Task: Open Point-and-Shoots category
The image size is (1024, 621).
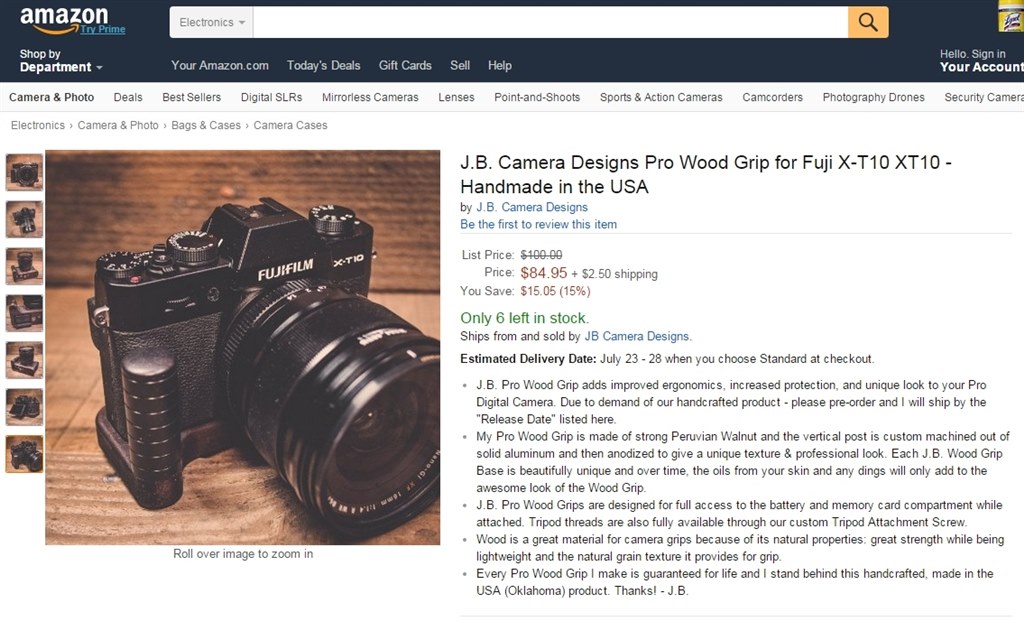Action: tap(537, 97)
